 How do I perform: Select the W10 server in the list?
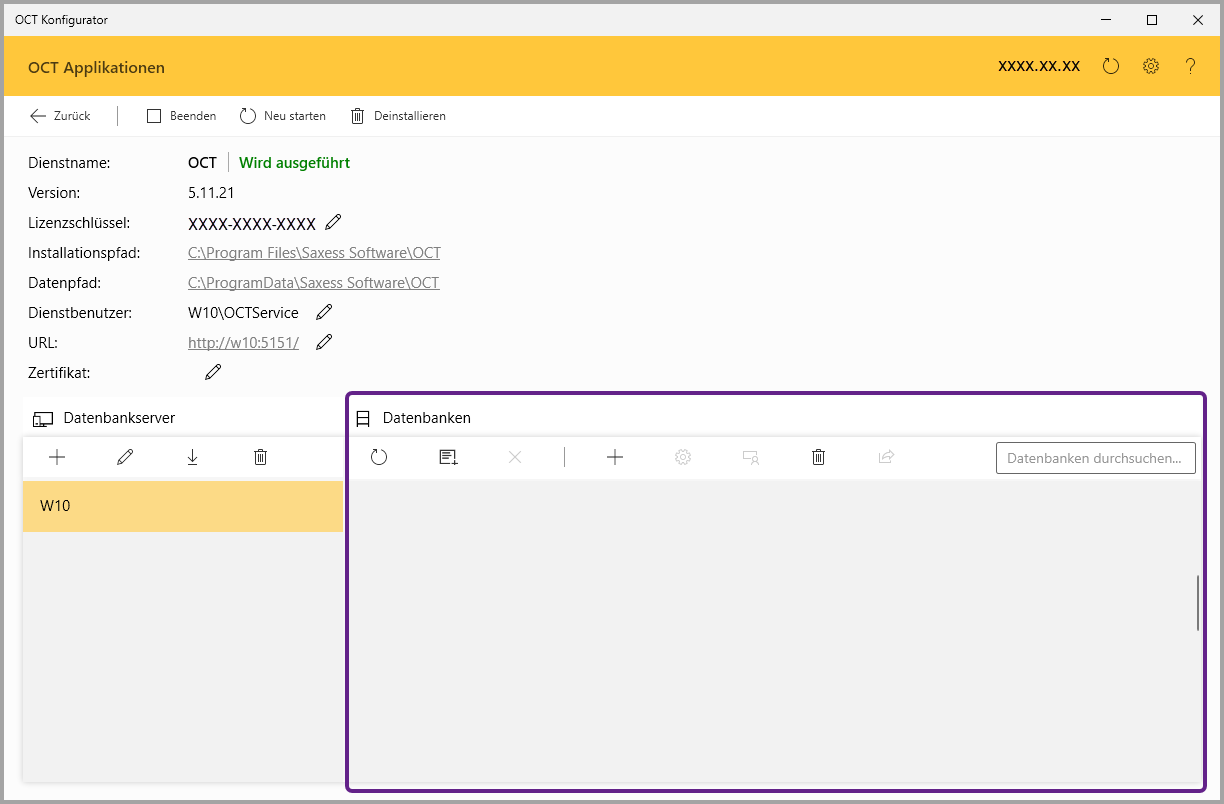coord(182,506)
